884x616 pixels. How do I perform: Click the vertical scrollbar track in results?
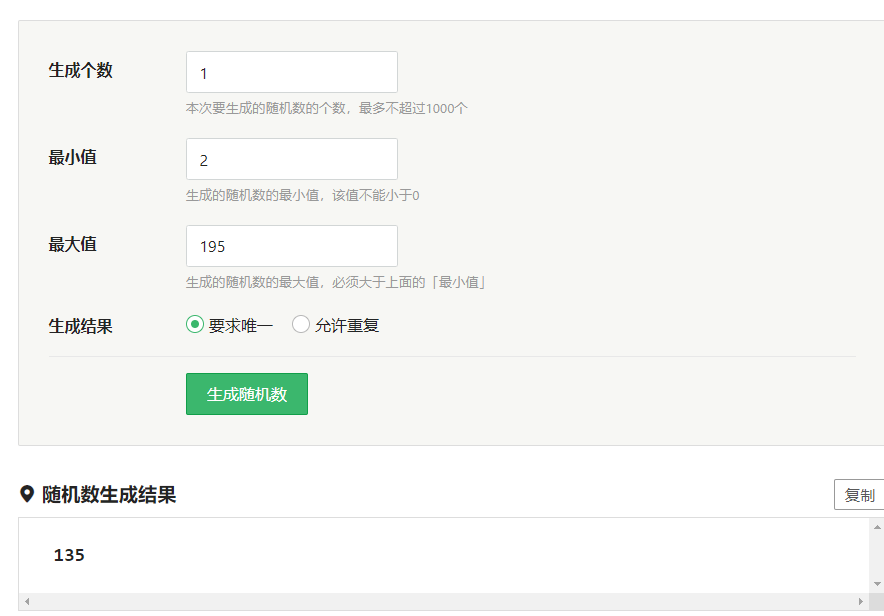pos(877,556)
